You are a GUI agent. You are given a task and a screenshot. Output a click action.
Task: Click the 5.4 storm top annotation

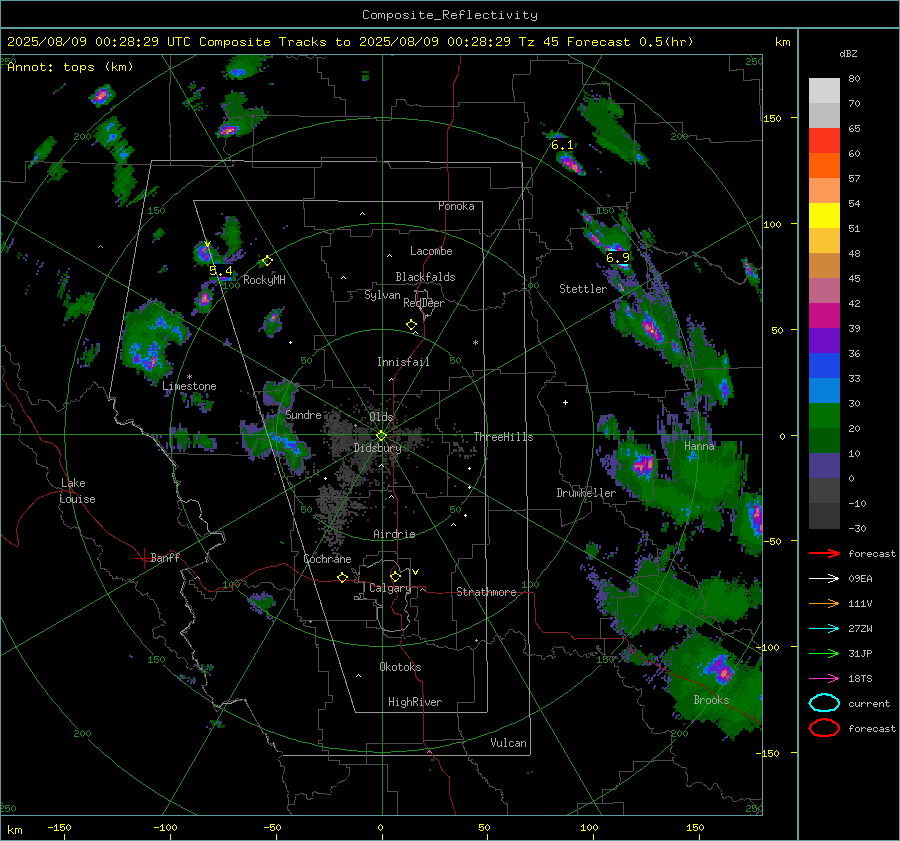pos(220,270)
